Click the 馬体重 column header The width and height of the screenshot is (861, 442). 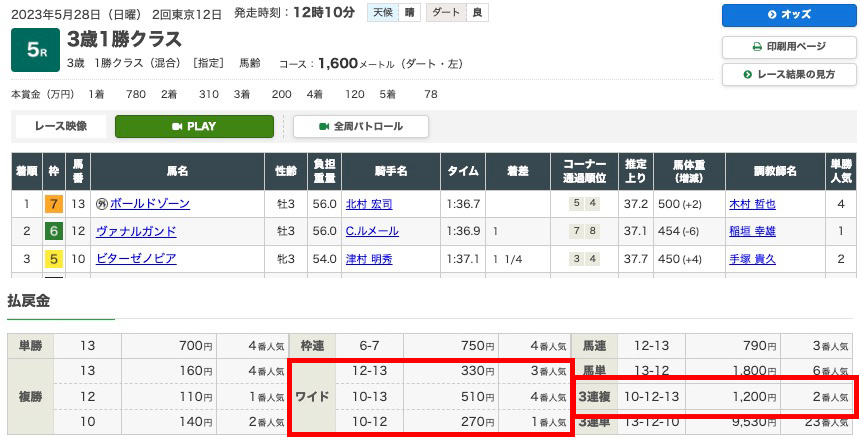tap(689, 171)
